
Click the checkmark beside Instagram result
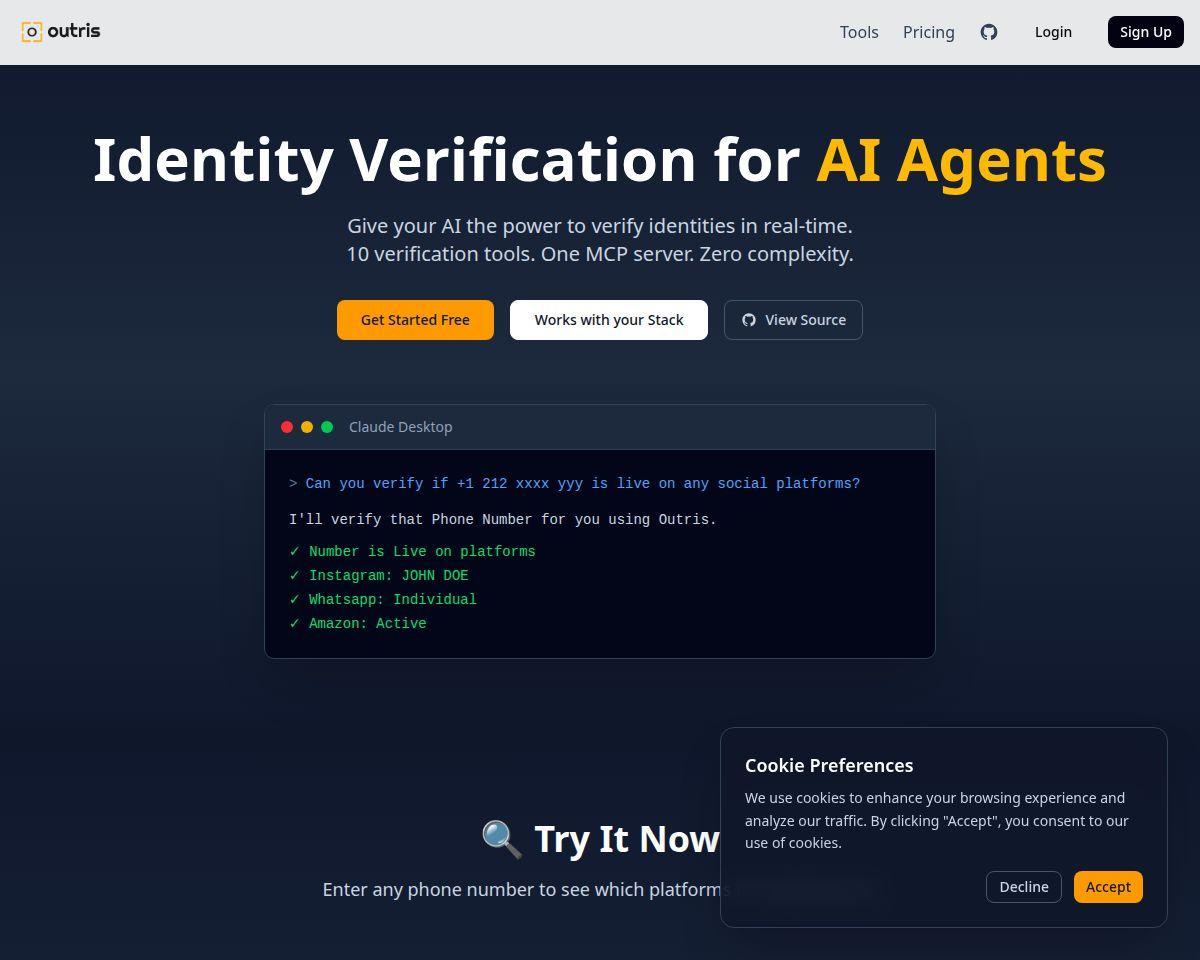point(295,576)
